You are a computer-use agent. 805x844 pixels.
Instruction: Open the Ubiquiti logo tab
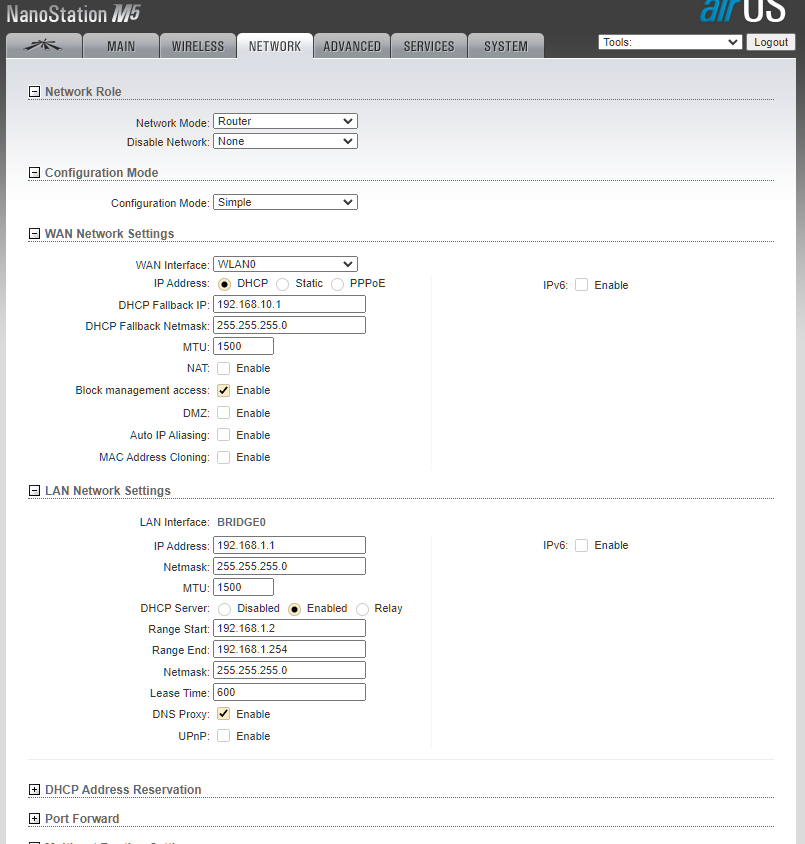point(44,46)
